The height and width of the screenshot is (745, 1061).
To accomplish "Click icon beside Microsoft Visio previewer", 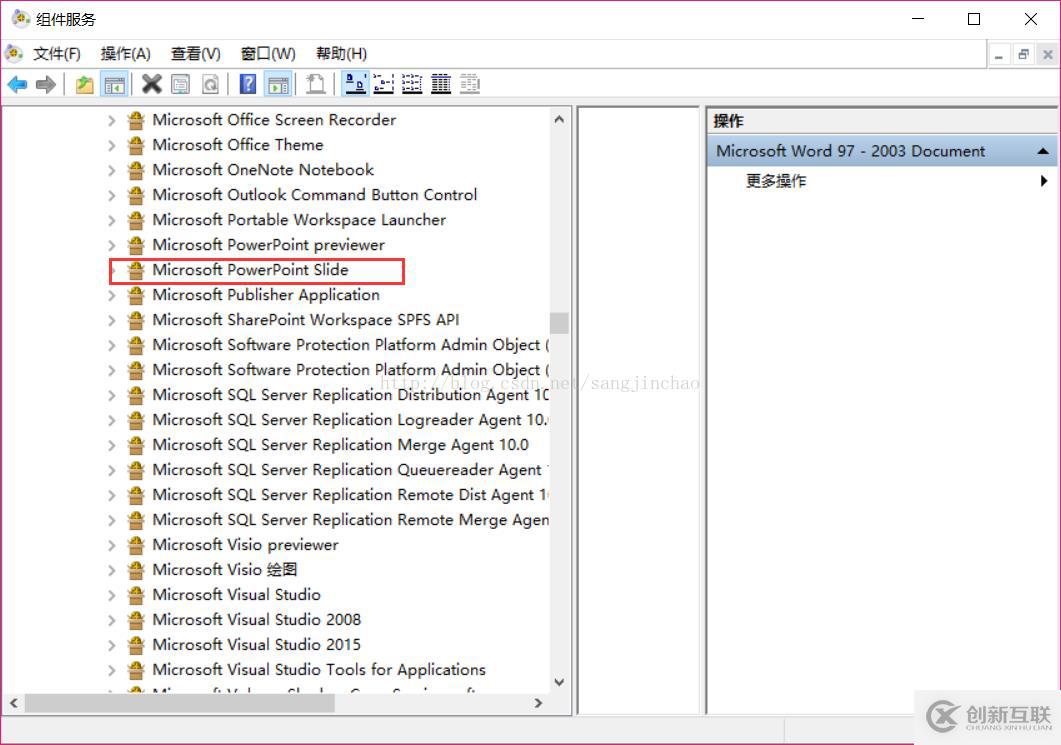I will coord(136,545).
